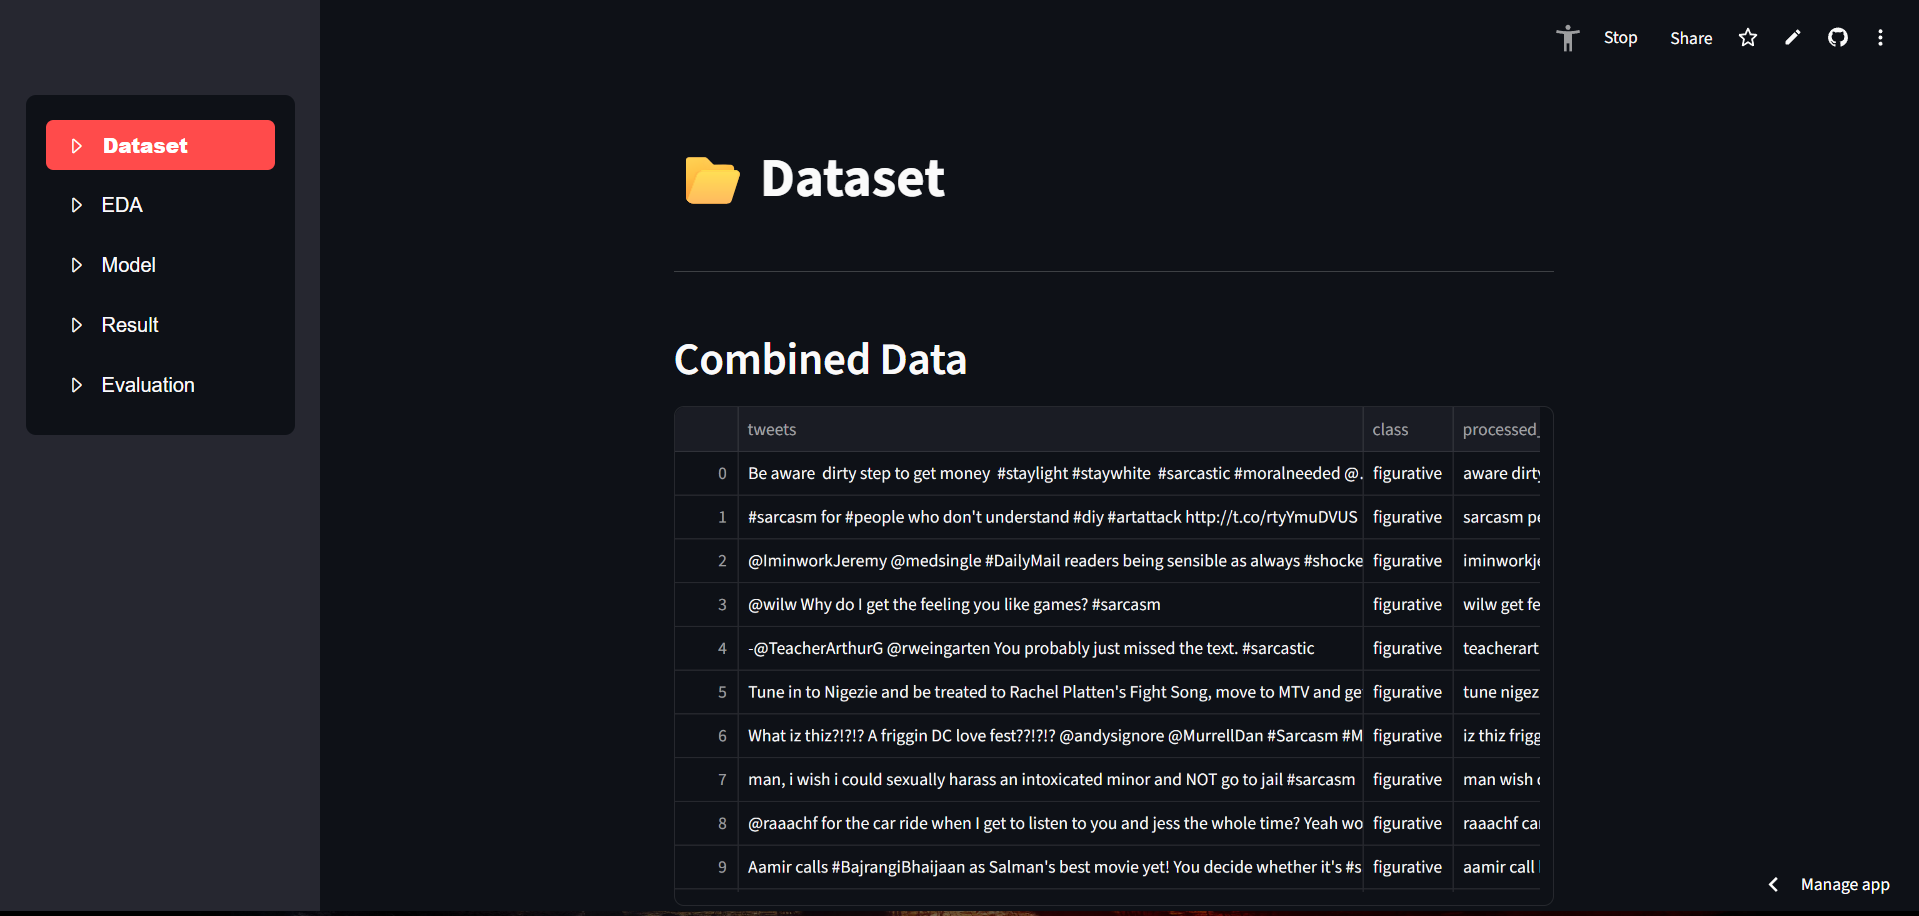Open the three-dot main menu

tap(1880, 38)
